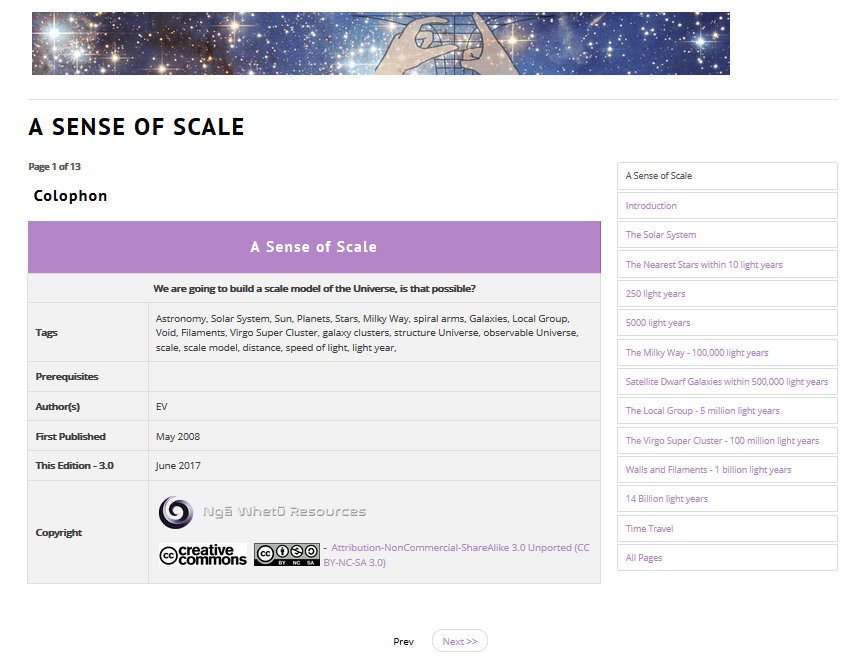Select the 5000 light years page

tap(658, 323)
